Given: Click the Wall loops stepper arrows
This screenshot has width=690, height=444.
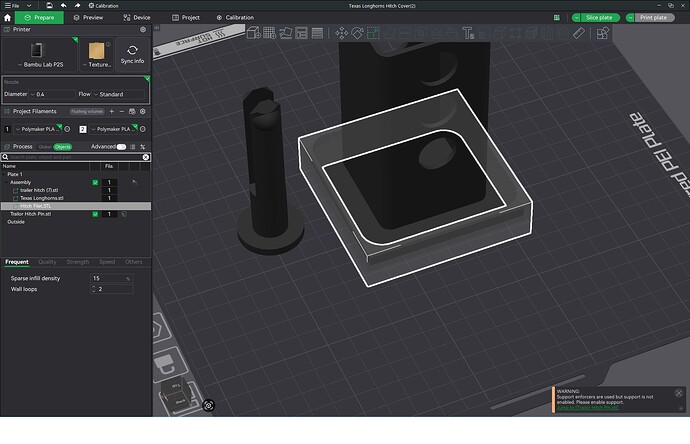Looking at the screenshot, I should pos(93,289).
